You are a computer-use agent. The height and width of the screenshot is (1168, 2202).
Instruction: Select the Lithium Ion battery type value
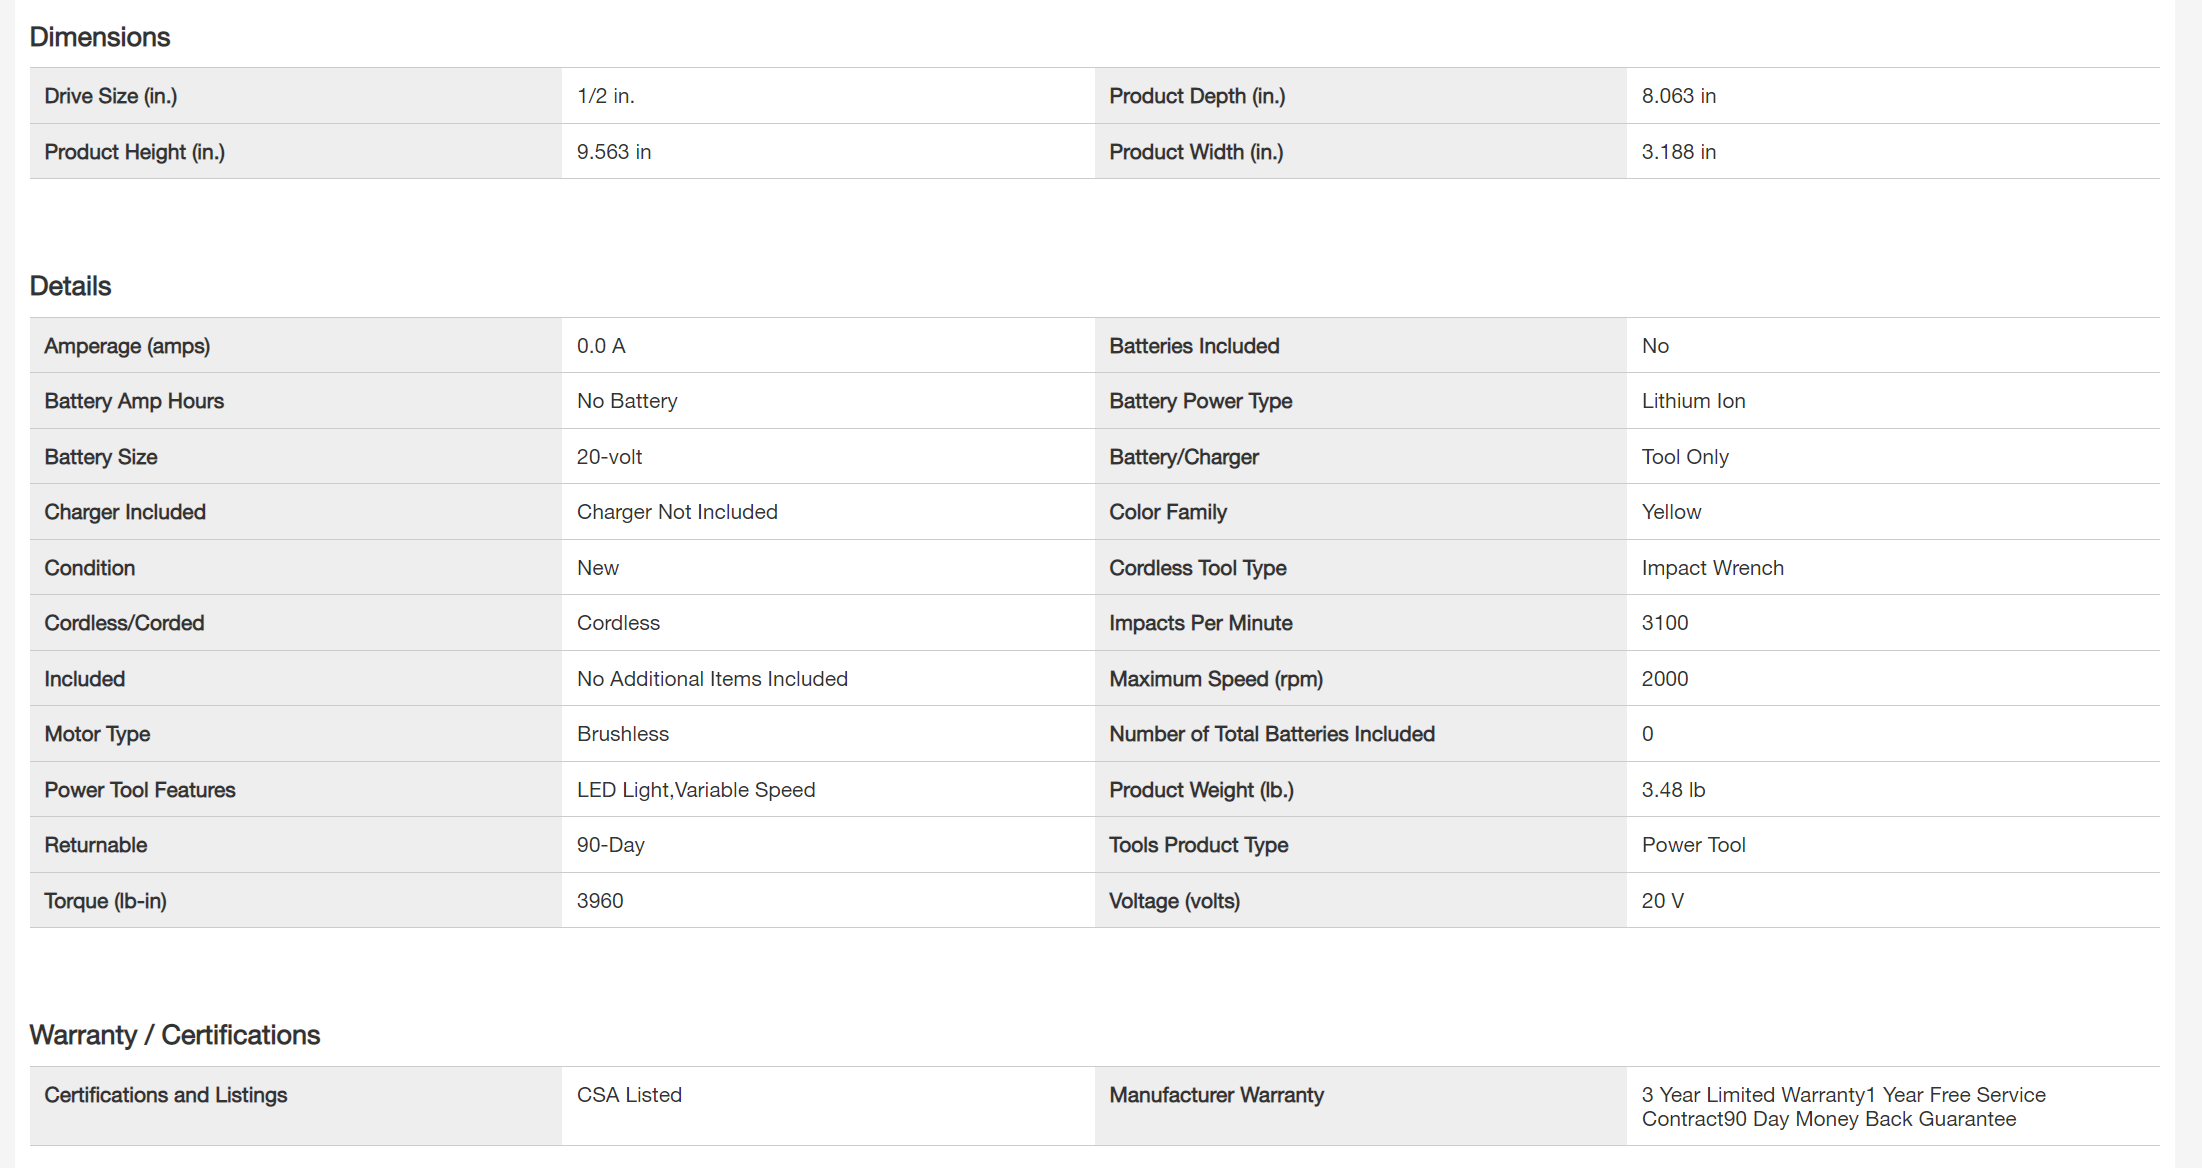pos(1693,401)
